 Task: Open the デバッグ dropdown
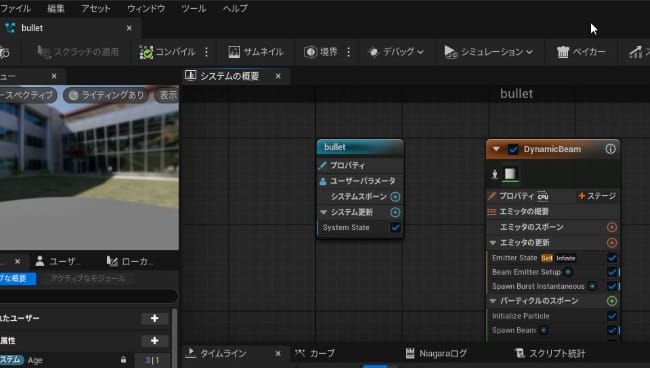pos(396,52)
